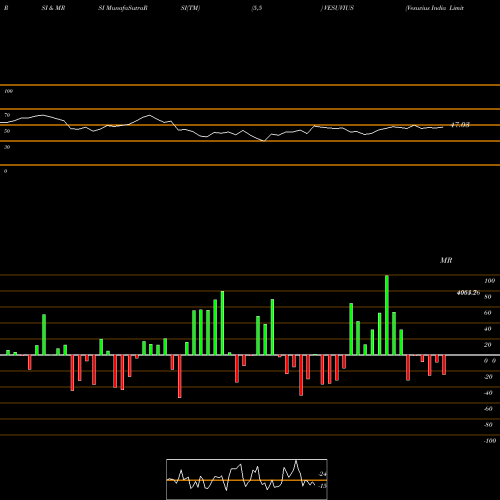This screenshot has width=500, height=500.
Task: Click the end point of the white RSI line
Action: click(443, 127)
